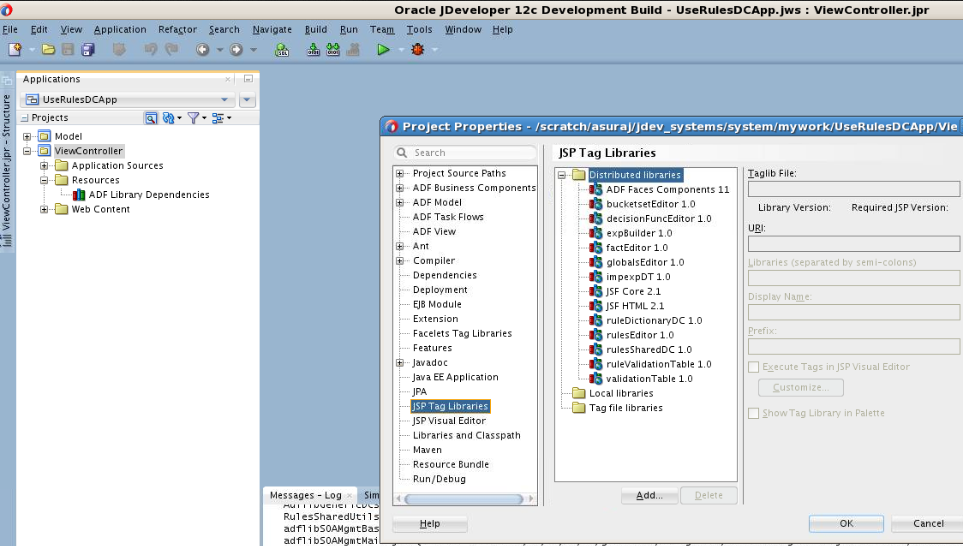Check Show Tag Library in Palette
963x546 pixels.
coord(754,413)
